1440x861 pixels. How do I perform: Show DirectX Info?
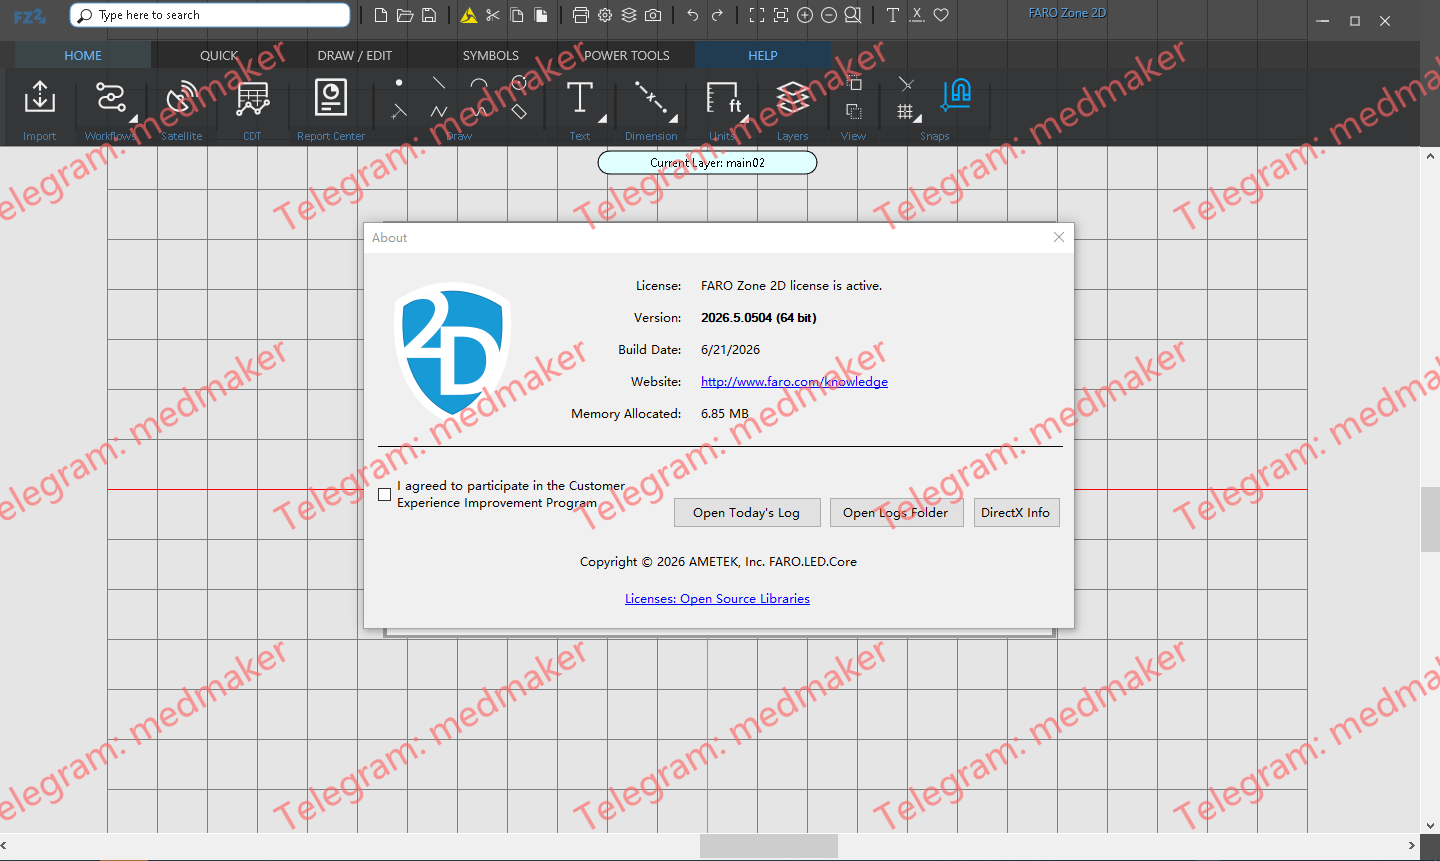click(x=1016, y=513)
